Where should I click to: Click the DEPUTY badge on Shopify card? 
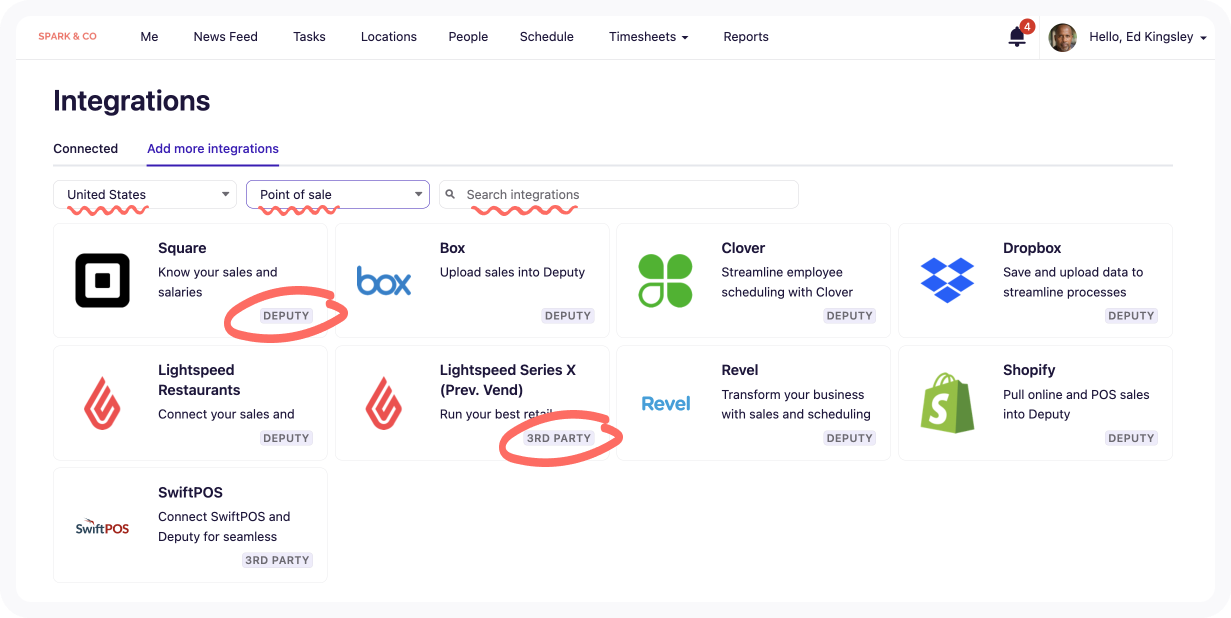1132,438
